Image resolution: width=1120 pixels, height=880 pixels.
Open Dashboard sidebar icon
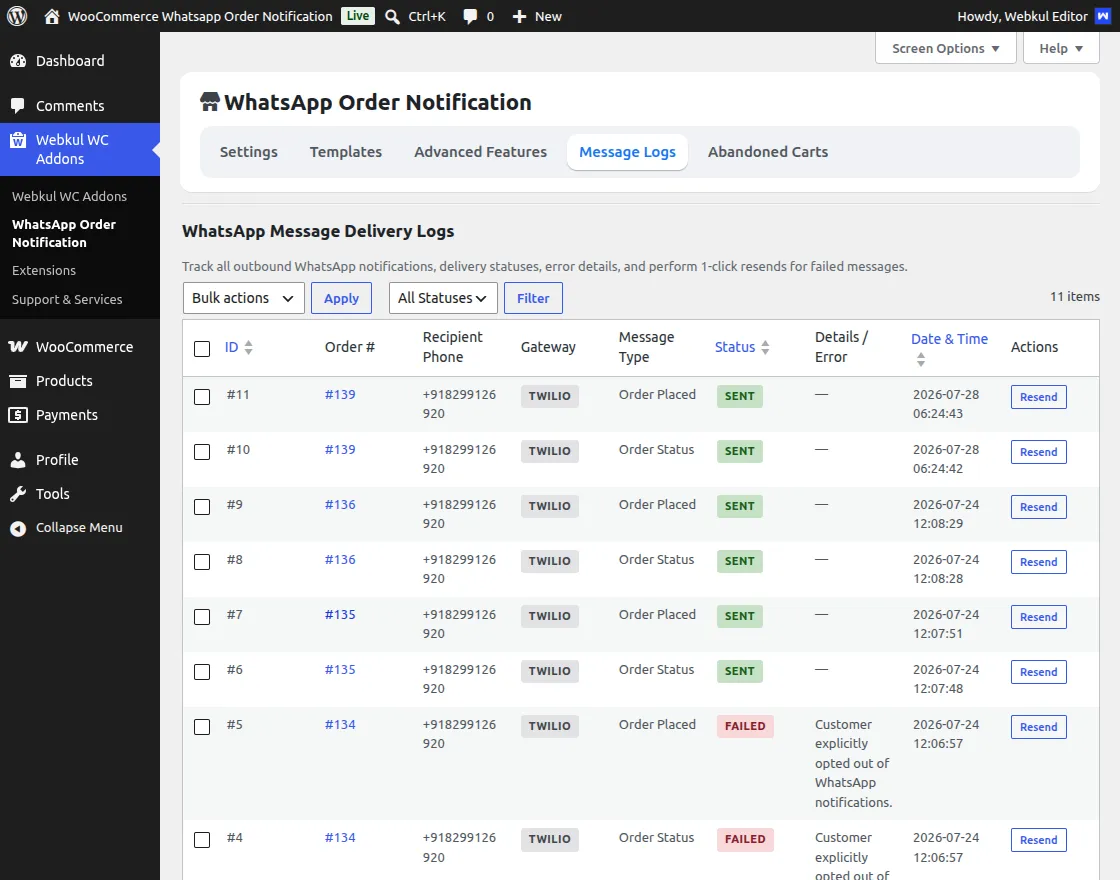18,61
